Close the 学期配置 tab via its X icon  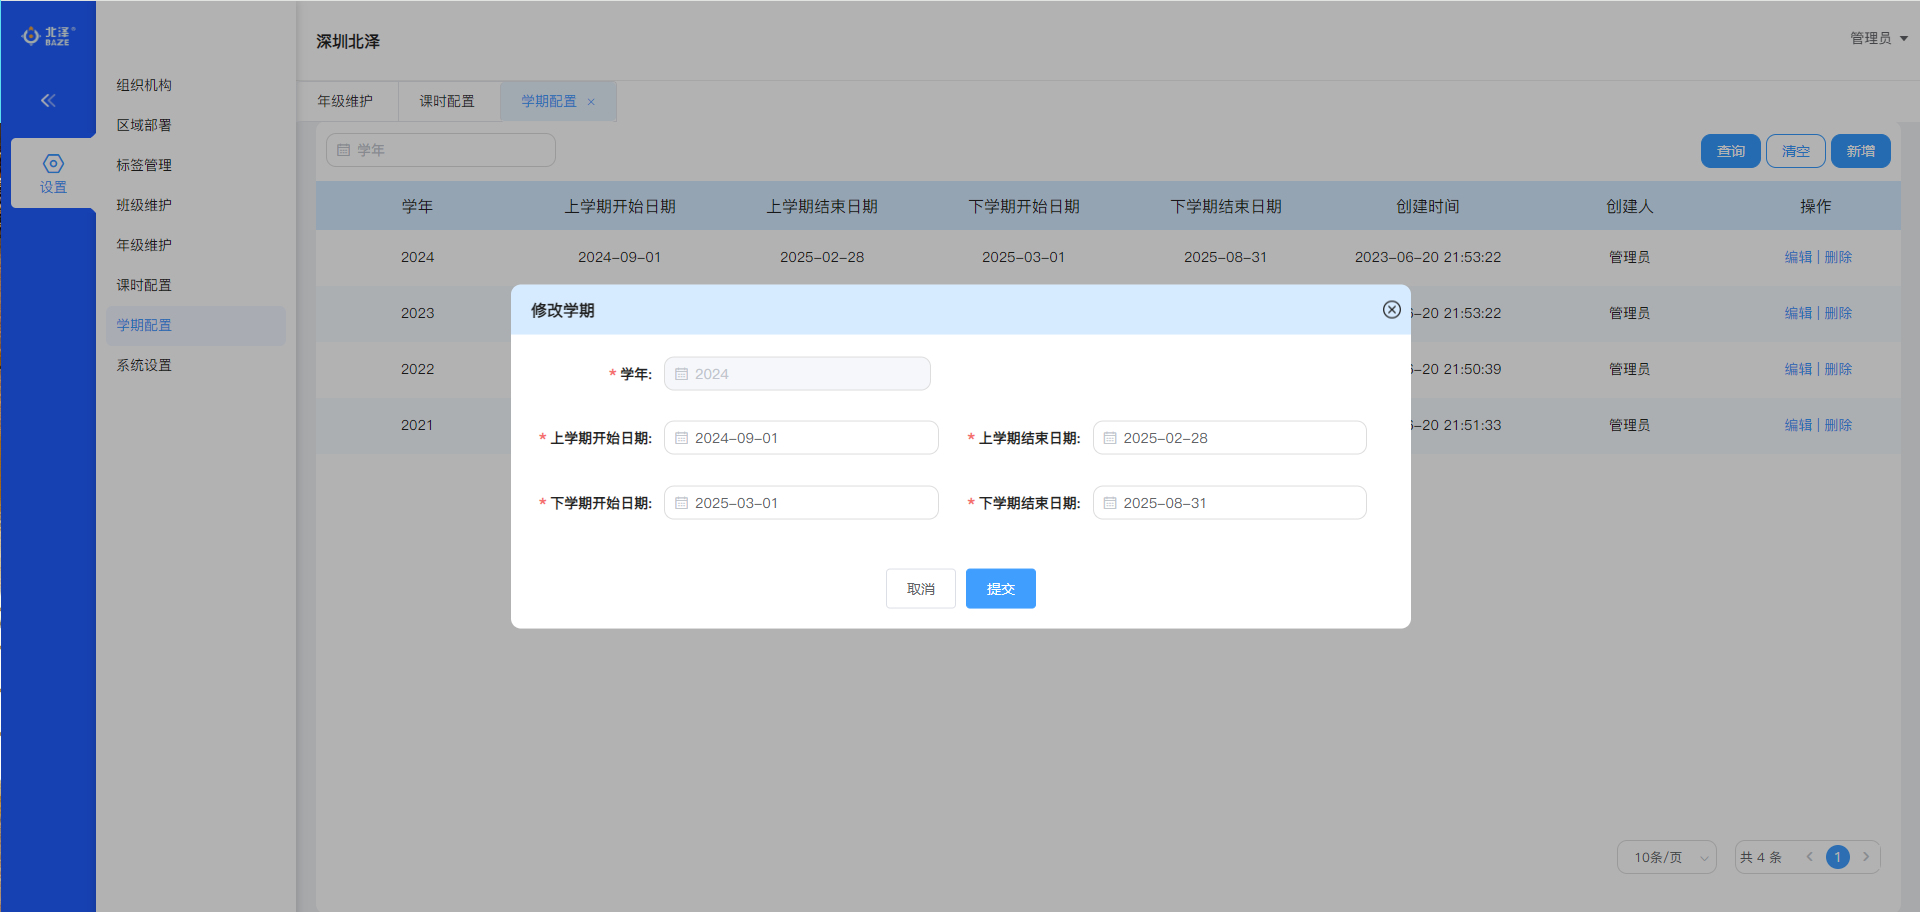[x=591, y=102]
